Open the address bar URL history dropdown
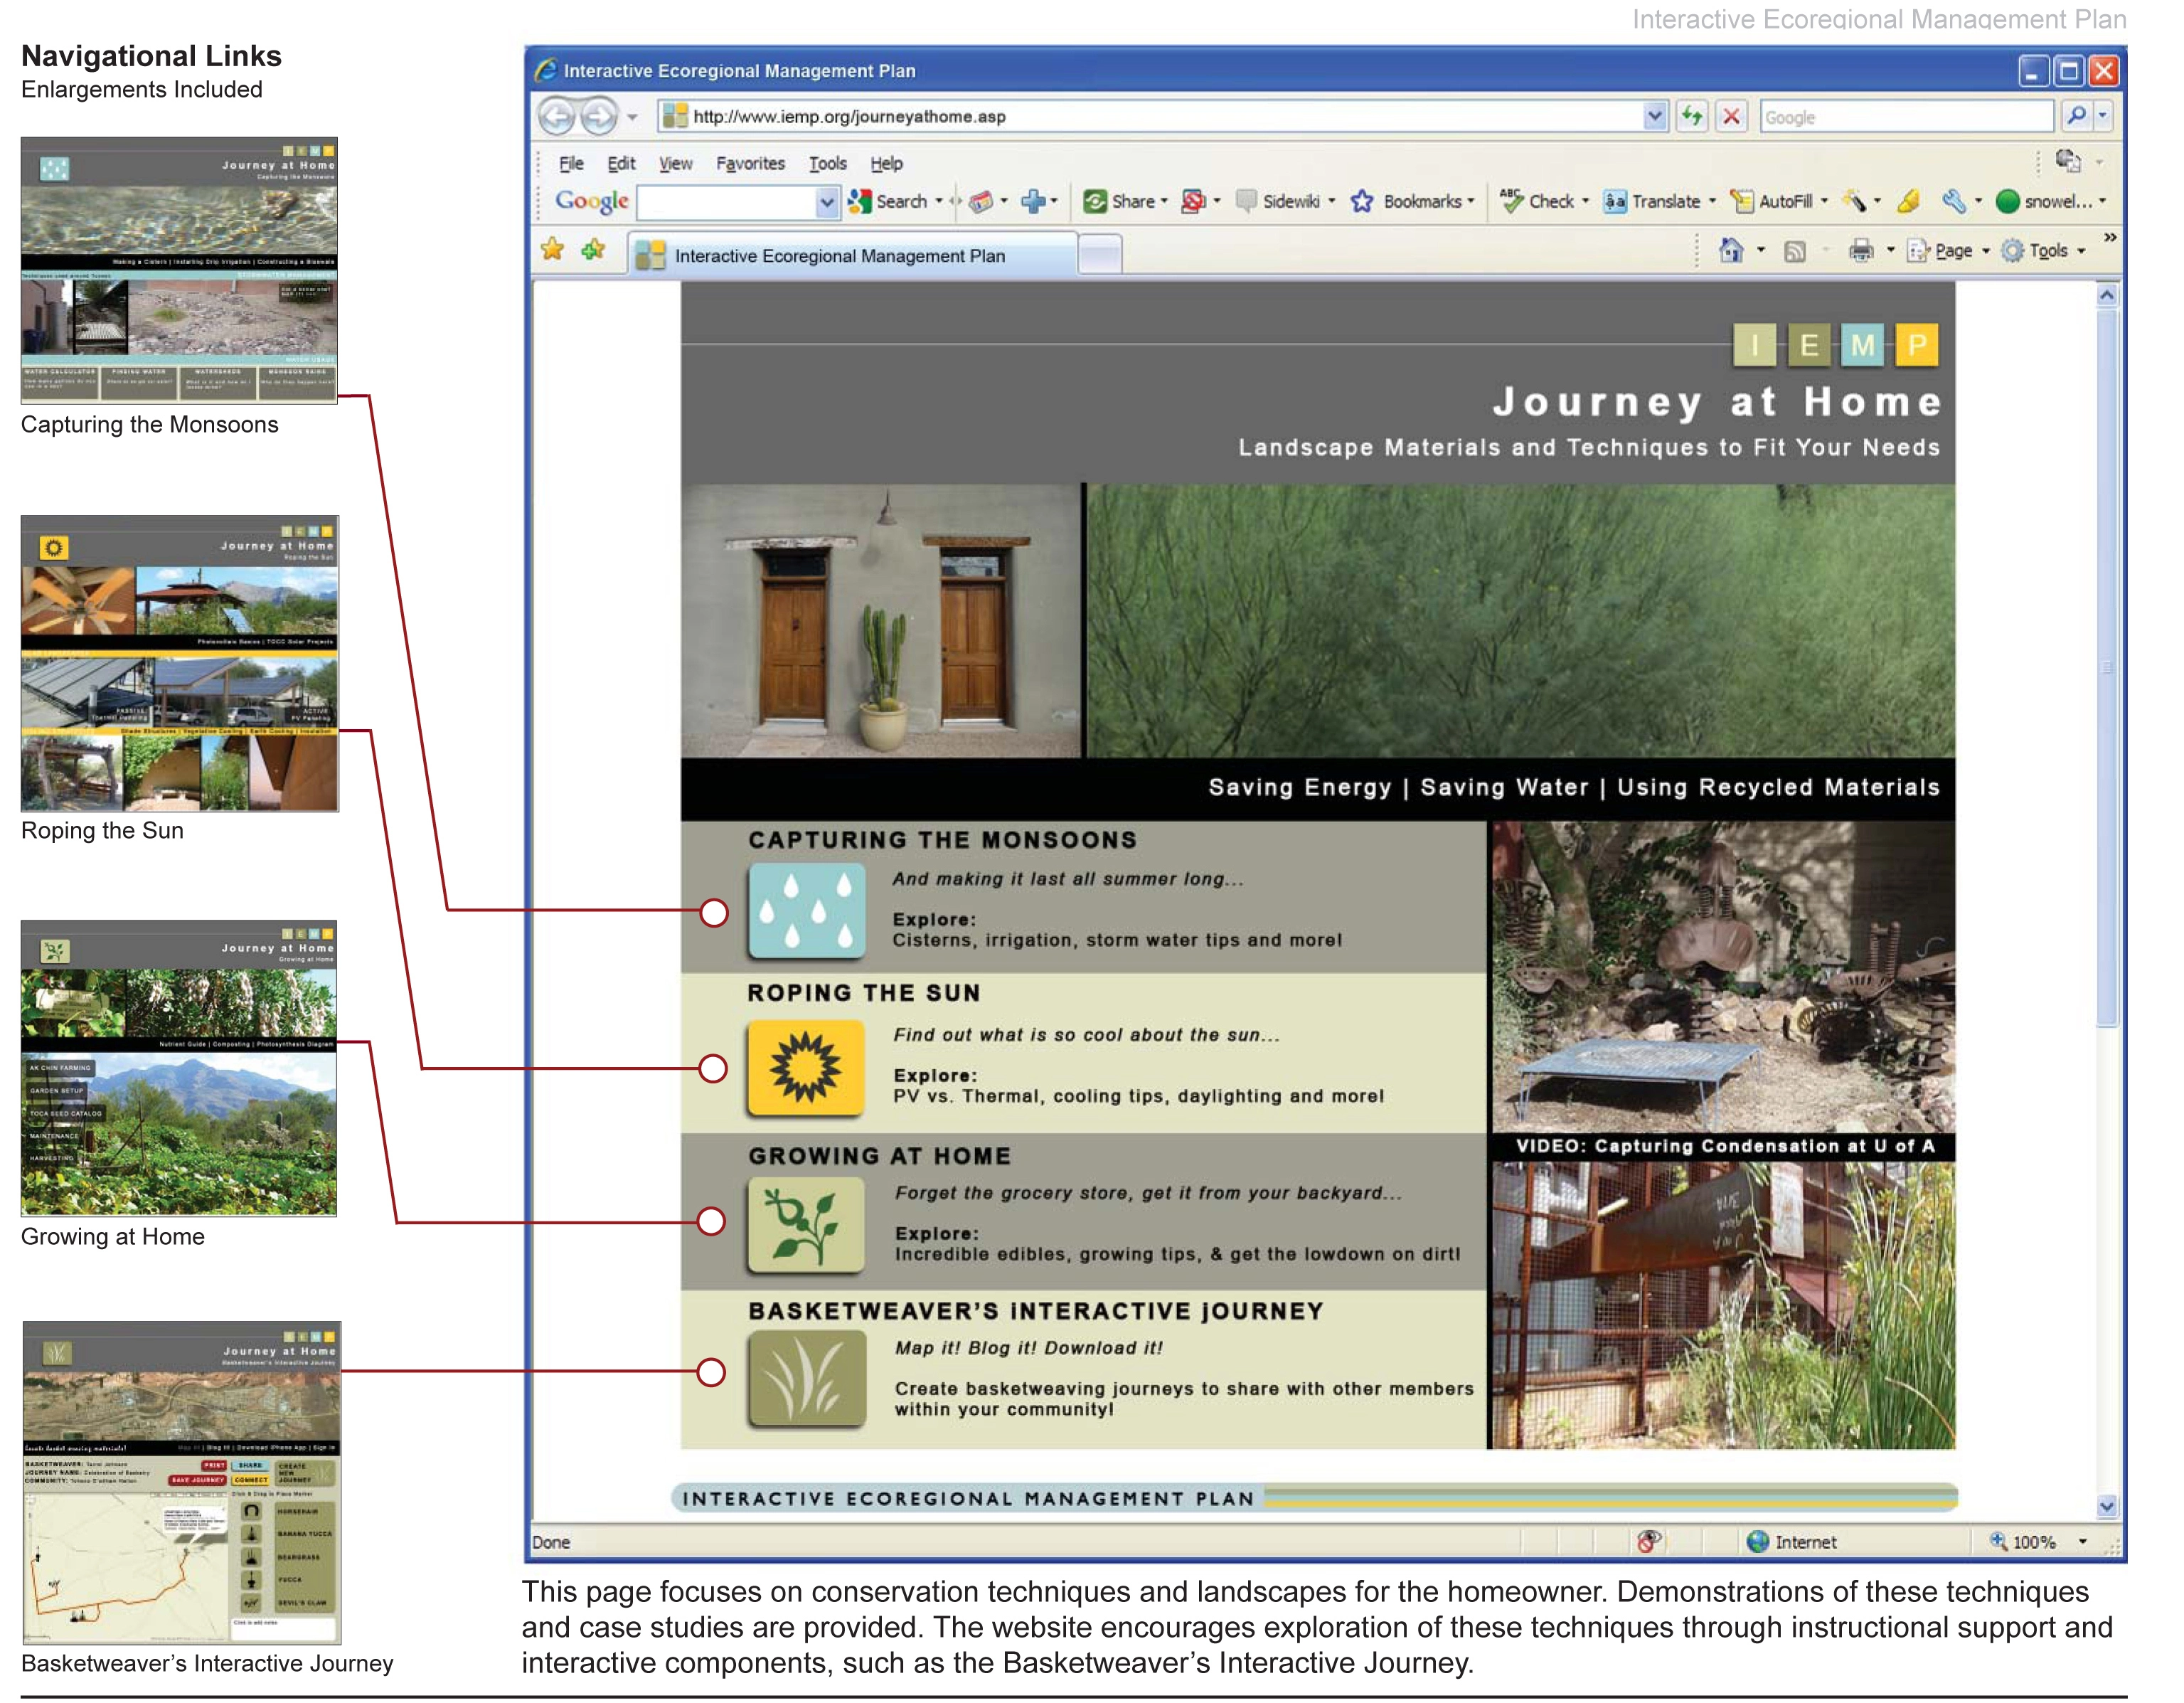This screenshot has height=1703, width=2184. (1655, 116)
